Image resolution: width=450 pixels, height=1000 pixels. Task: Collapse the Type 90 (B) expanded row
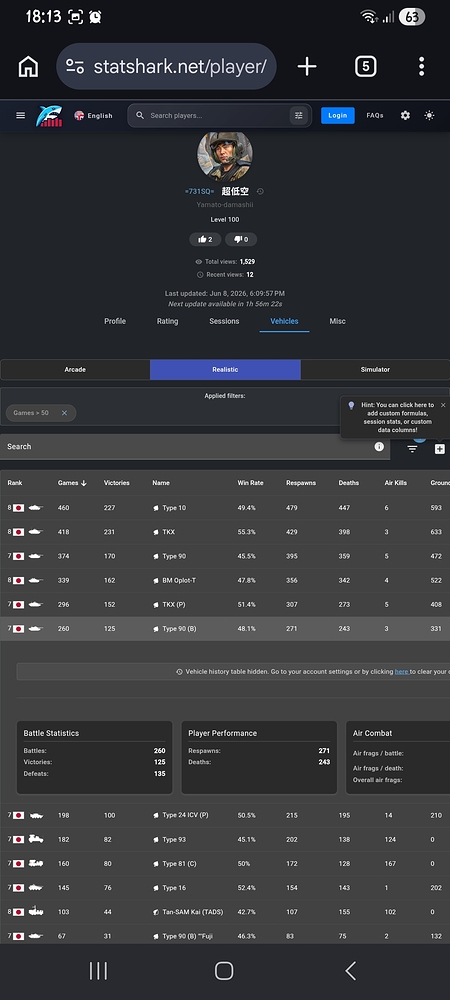pos(225,629)
